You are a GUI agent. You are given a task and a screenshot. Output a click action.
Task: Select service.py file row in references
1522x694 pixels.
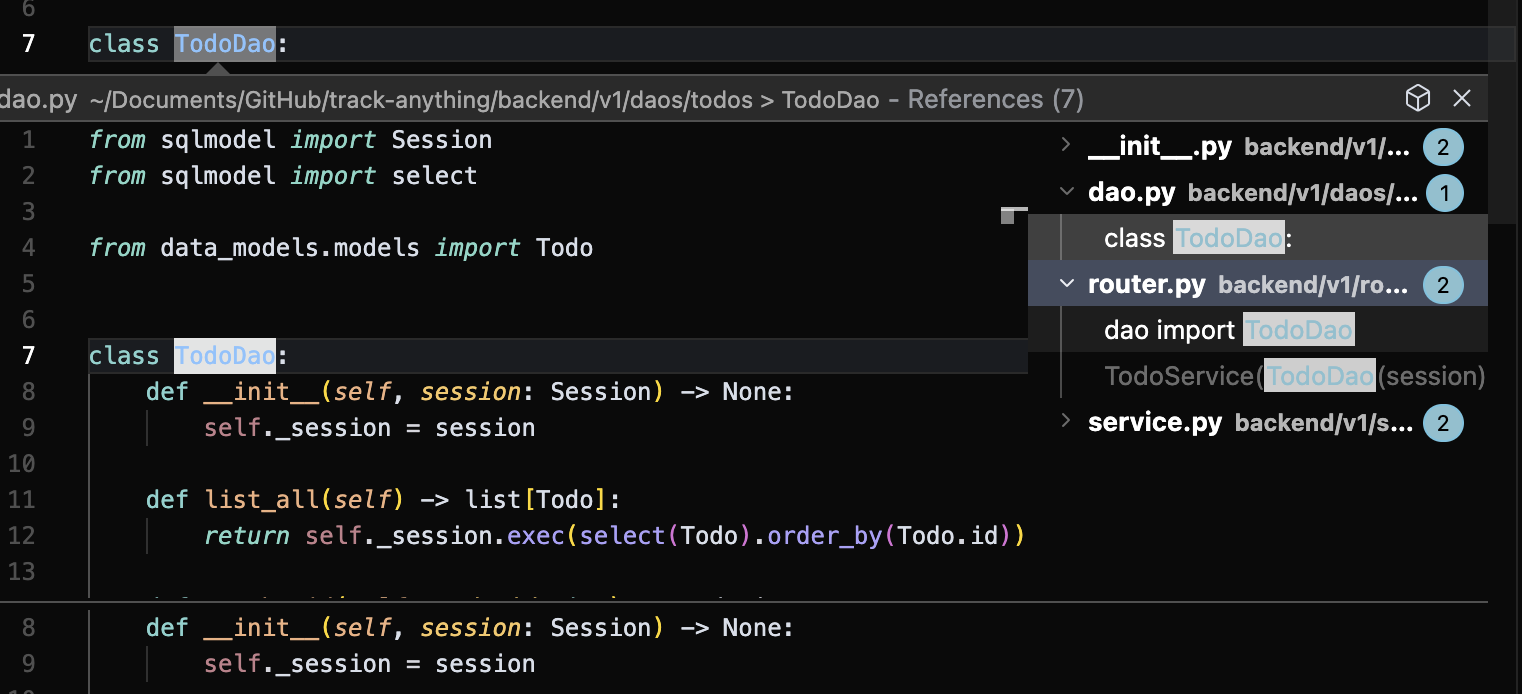1258,422
